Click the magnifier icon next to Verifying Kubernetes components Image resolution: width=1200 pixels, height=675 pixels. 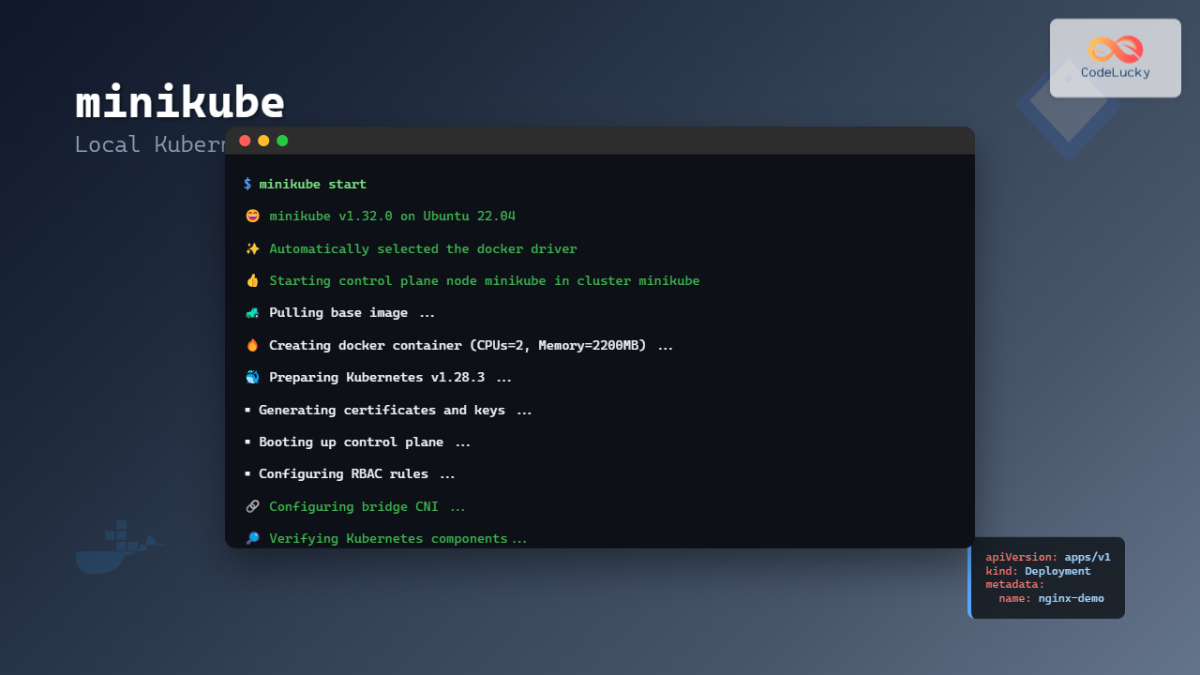pyautogui.click(x=251, y=538)
